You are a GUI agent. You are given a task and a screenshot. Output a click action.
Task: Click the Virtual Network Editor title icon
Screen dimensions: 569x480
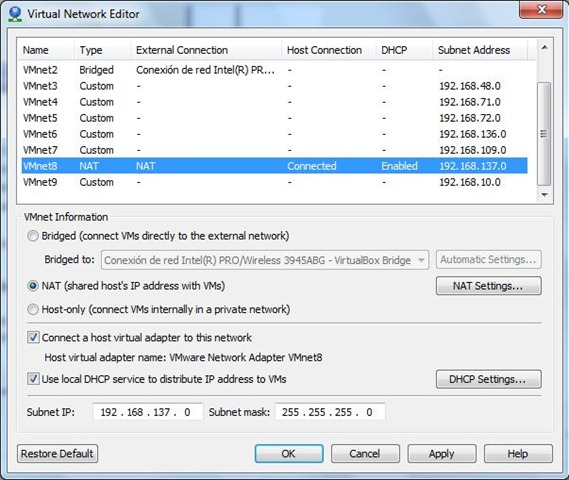tap(15, 14)
